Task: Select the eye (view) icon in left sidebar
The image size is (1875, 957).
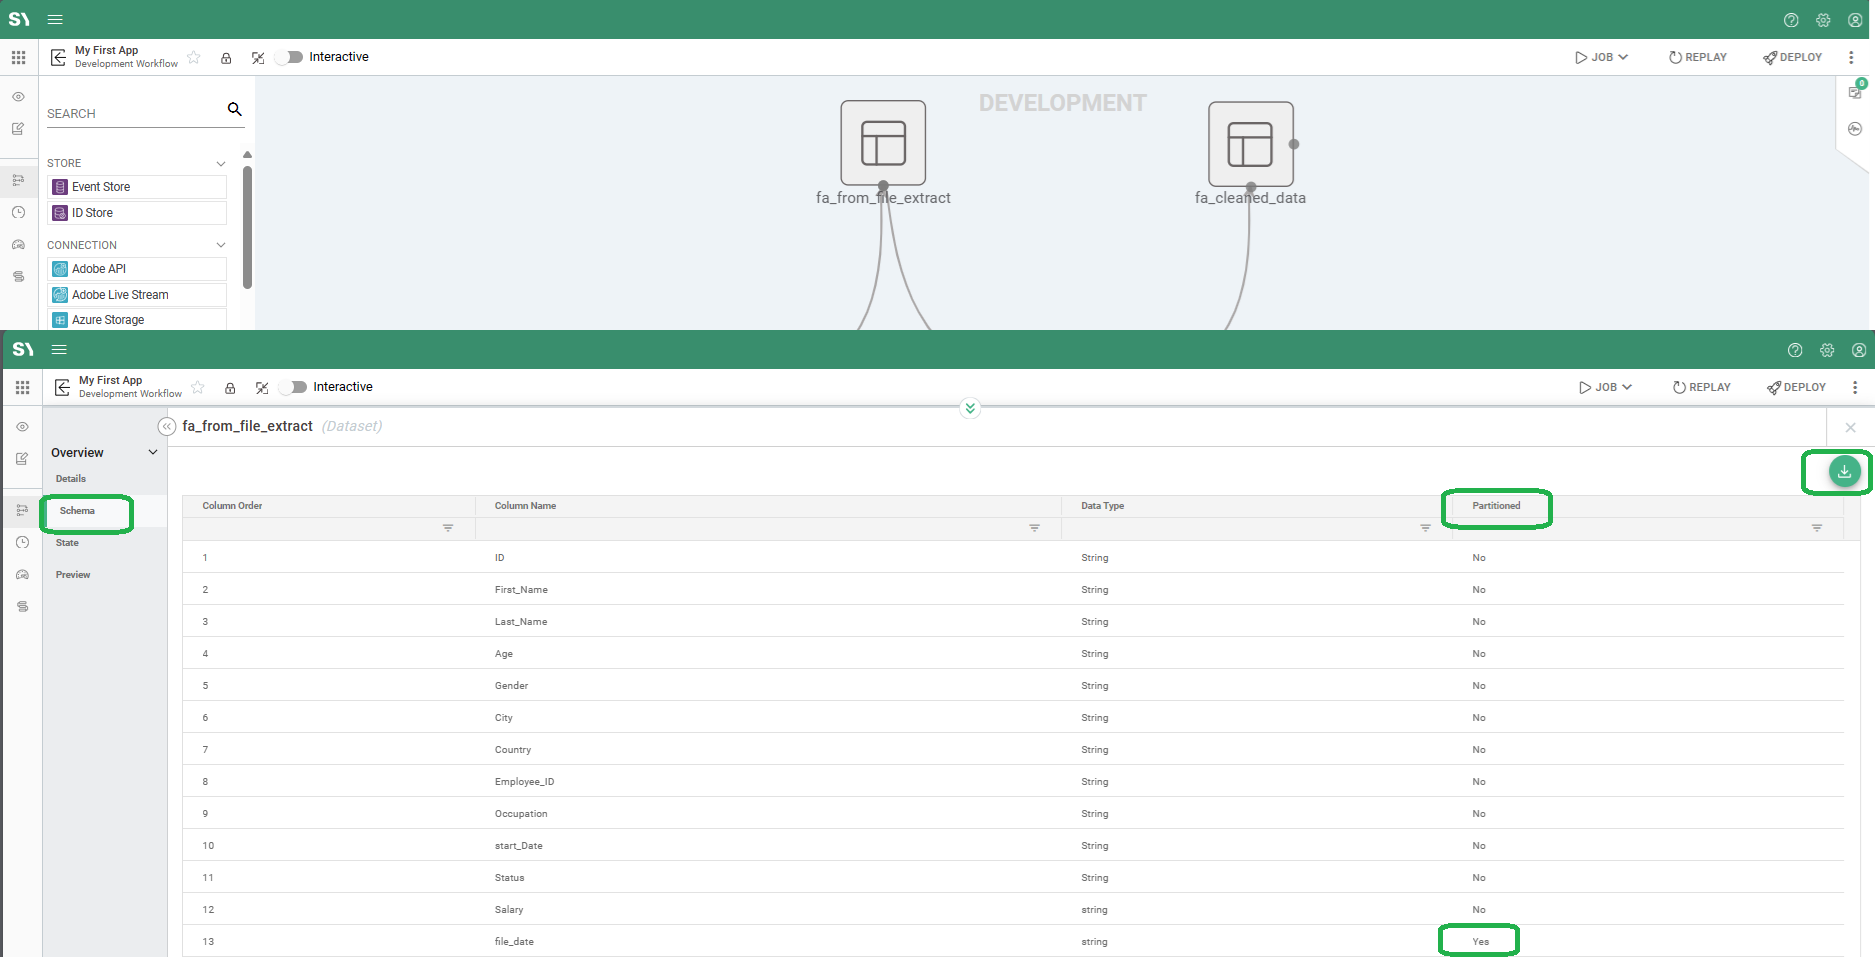Action: click(x=18, y=96)
